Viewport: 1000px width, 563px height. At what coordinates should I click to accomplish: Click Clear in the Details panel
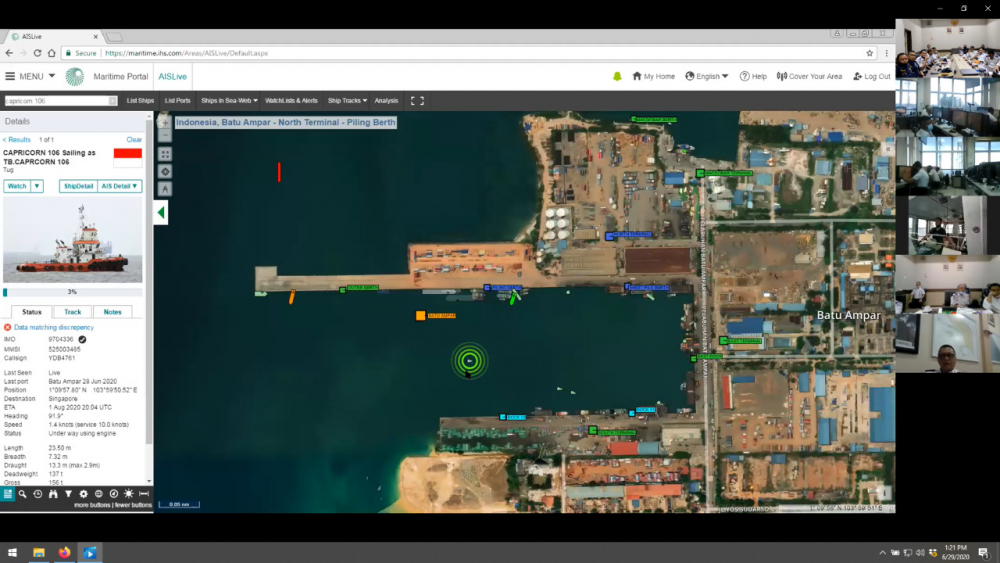[x=134, y=140]
